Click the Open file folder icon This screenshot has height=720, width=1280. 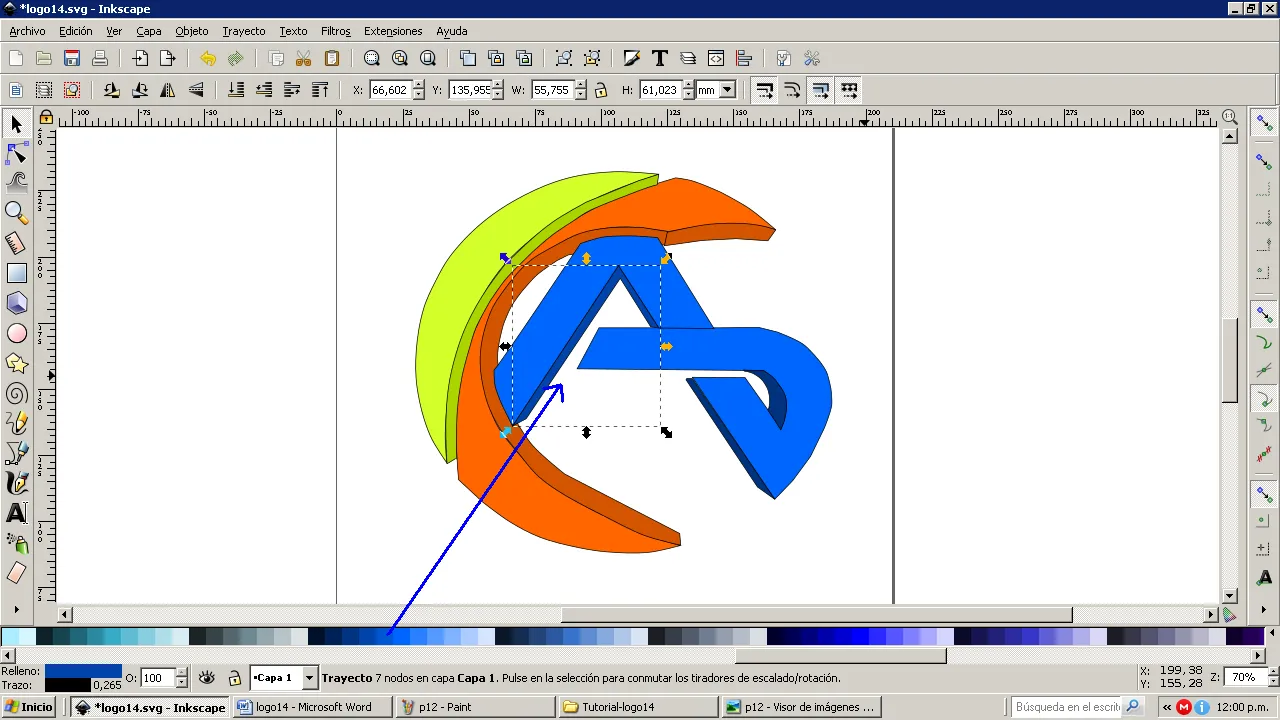point(44,59)
